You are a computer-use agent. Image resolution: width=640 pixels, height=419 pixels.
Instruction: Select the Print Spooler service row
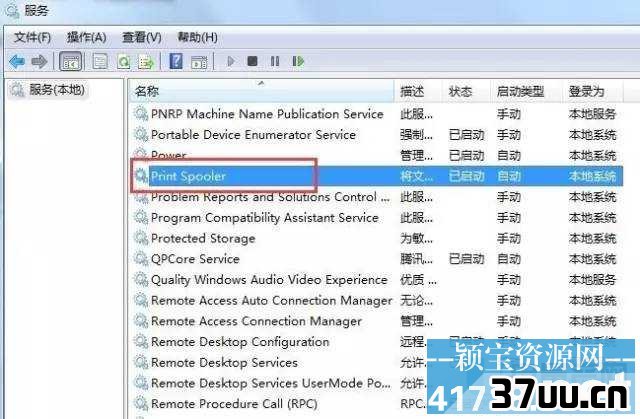pos(378,176)
